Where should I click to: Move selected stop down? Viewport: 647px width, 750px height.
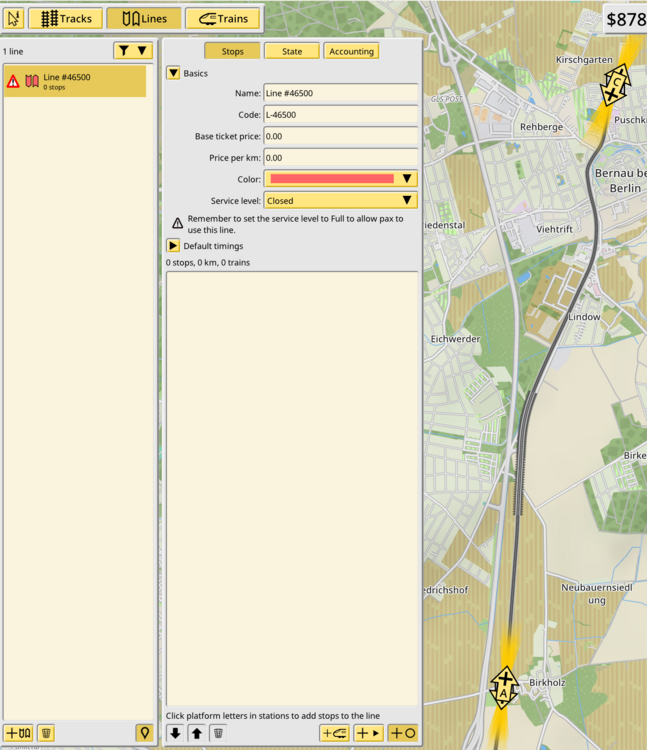[x=175, y=733]
